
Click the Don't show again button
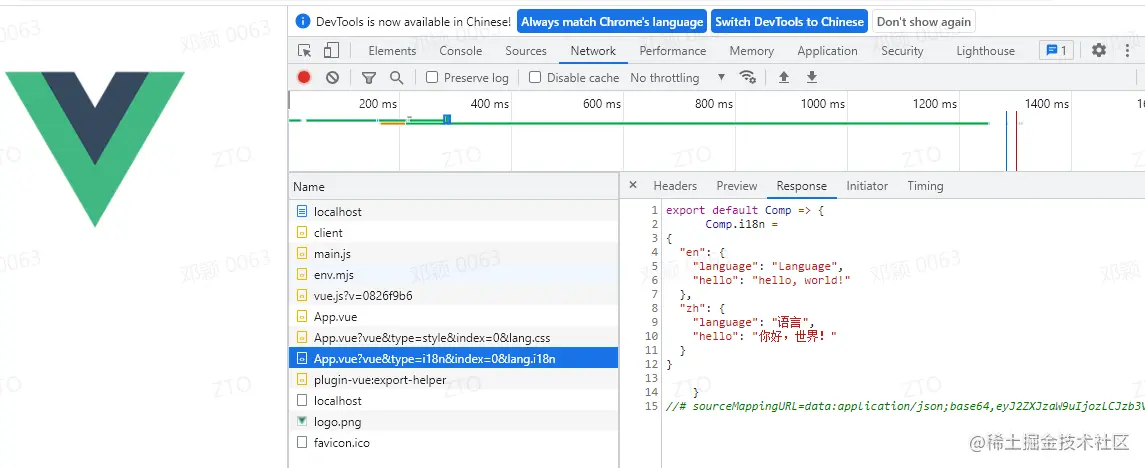click(x=924, y=22)
